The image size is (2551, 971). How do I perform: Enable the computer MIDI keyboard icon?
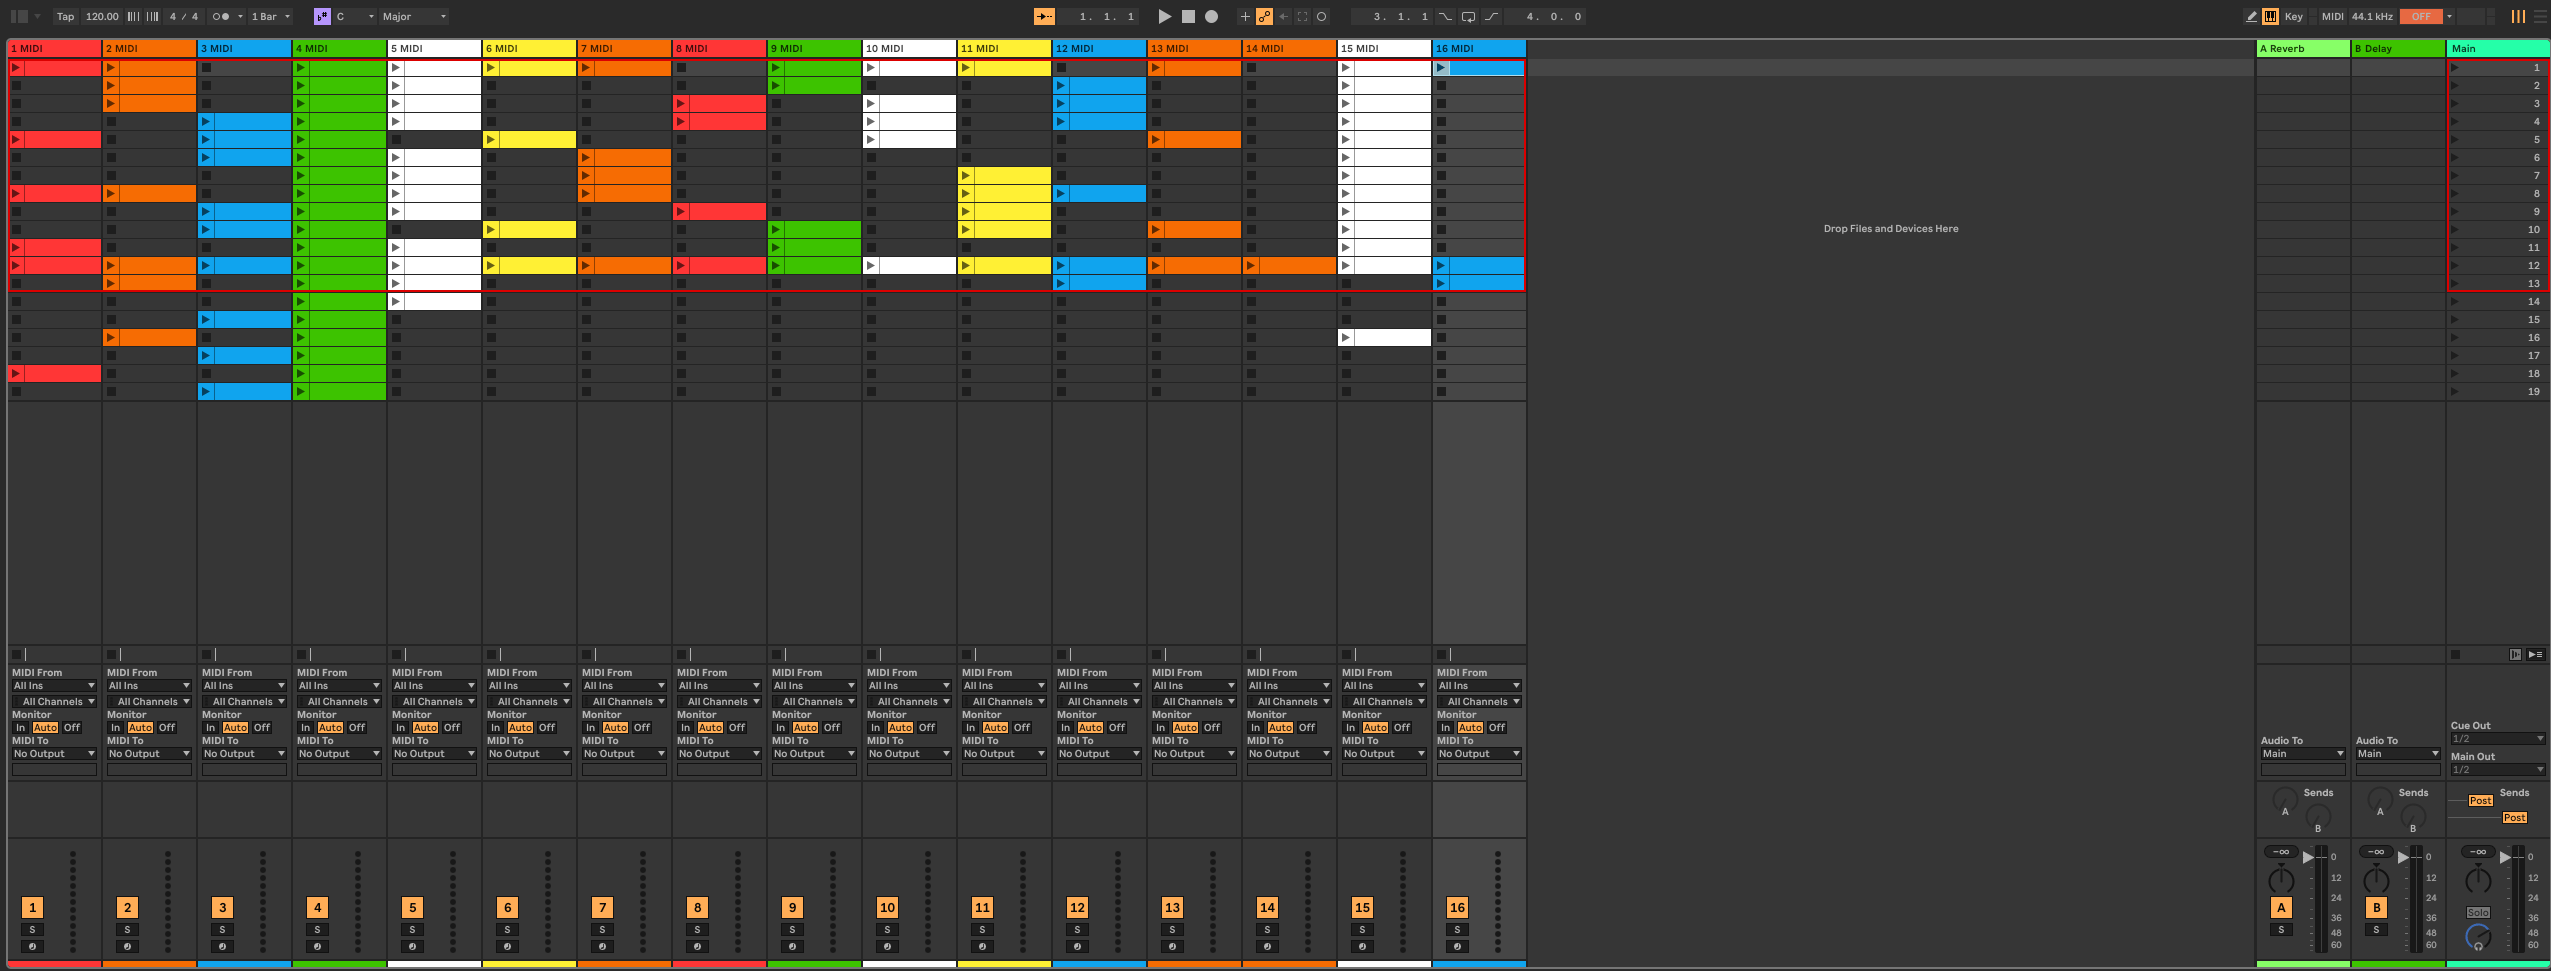point(2270,17)
